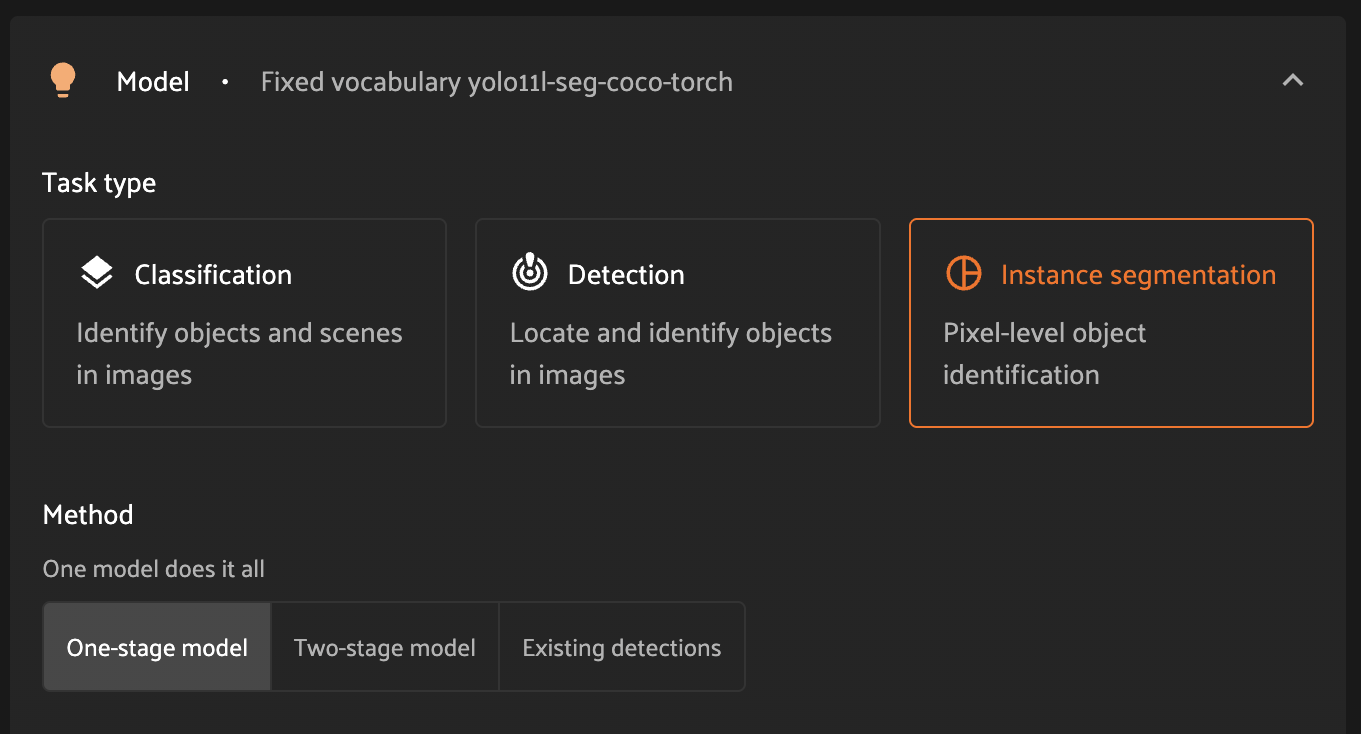Click the lightbulb icon next to Model

pyautogui.click(x=63, y=80)
